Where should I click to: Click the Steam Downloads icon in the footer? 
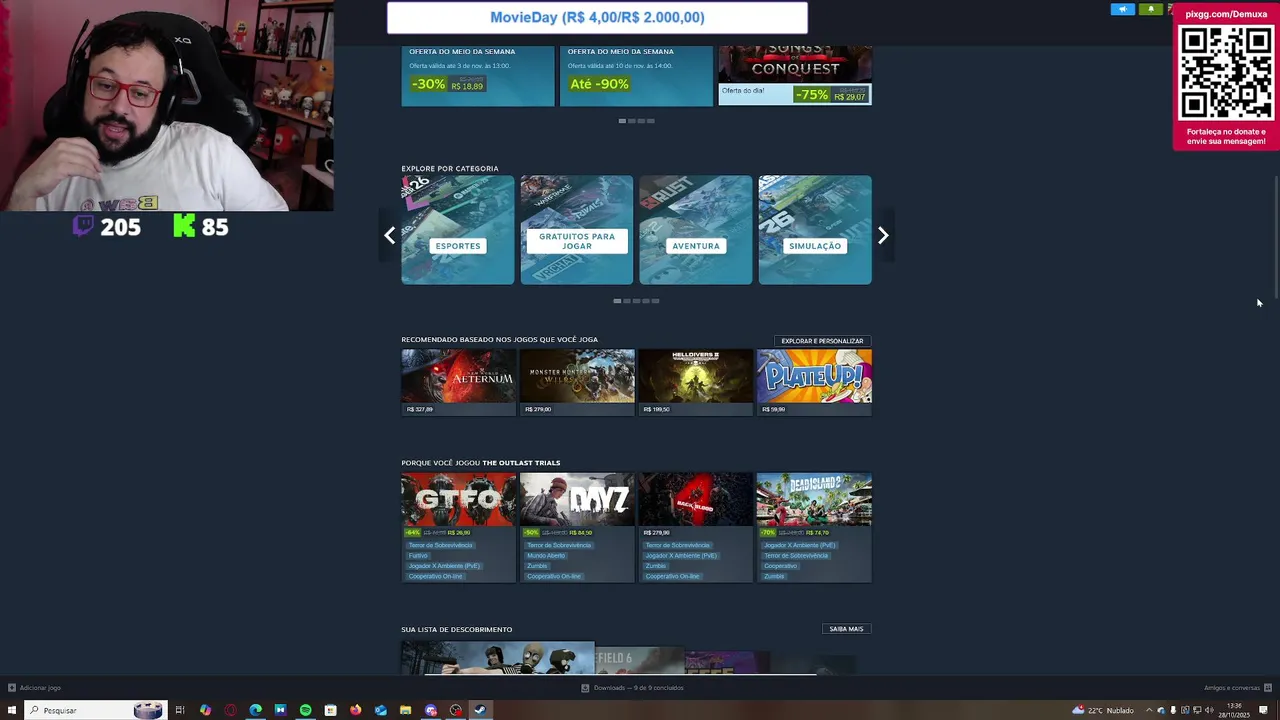point(585,688)
